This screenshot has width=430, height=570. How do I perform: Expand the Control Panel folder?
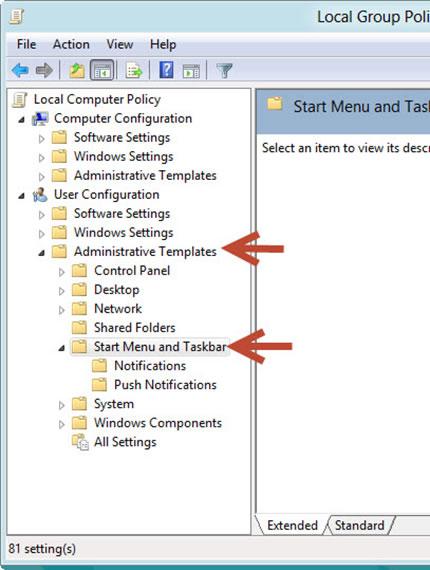[62, 272]
